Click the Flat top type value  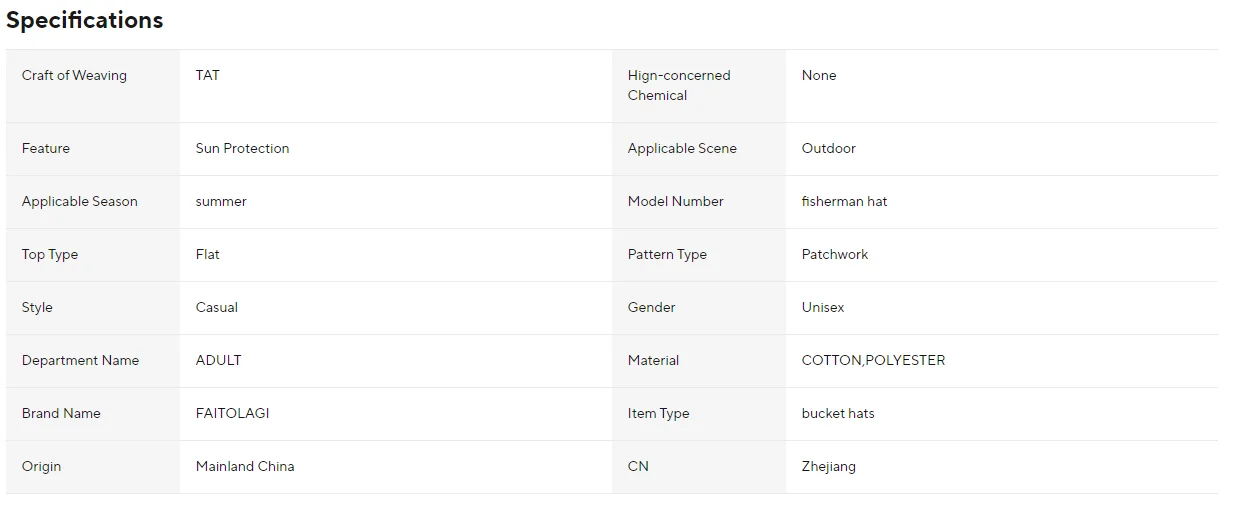[208, 254]
